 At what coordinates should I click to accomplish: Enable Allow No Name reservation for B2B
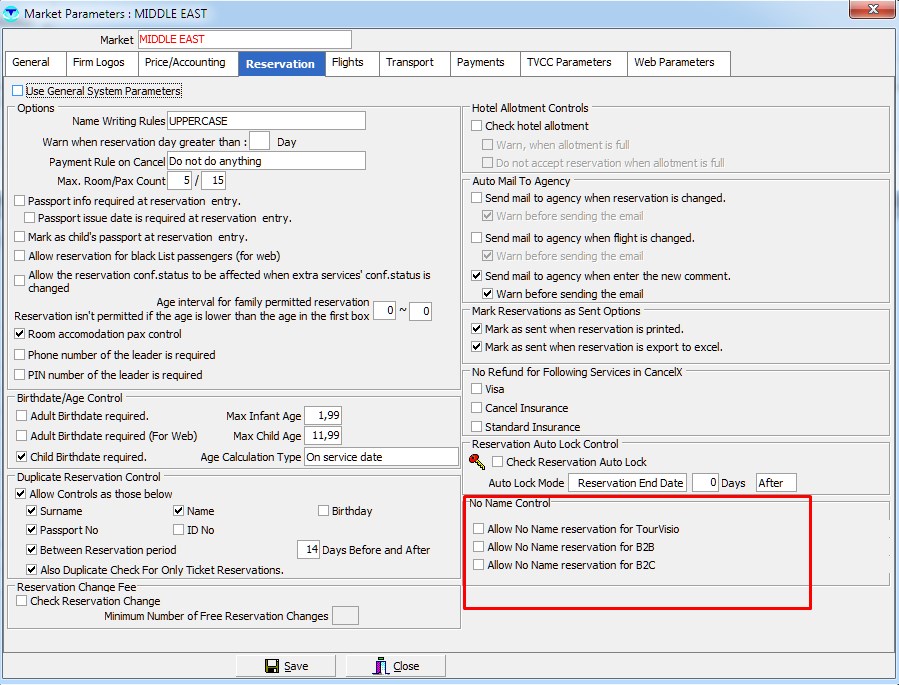pyautogui.click(x=479, y=547)
